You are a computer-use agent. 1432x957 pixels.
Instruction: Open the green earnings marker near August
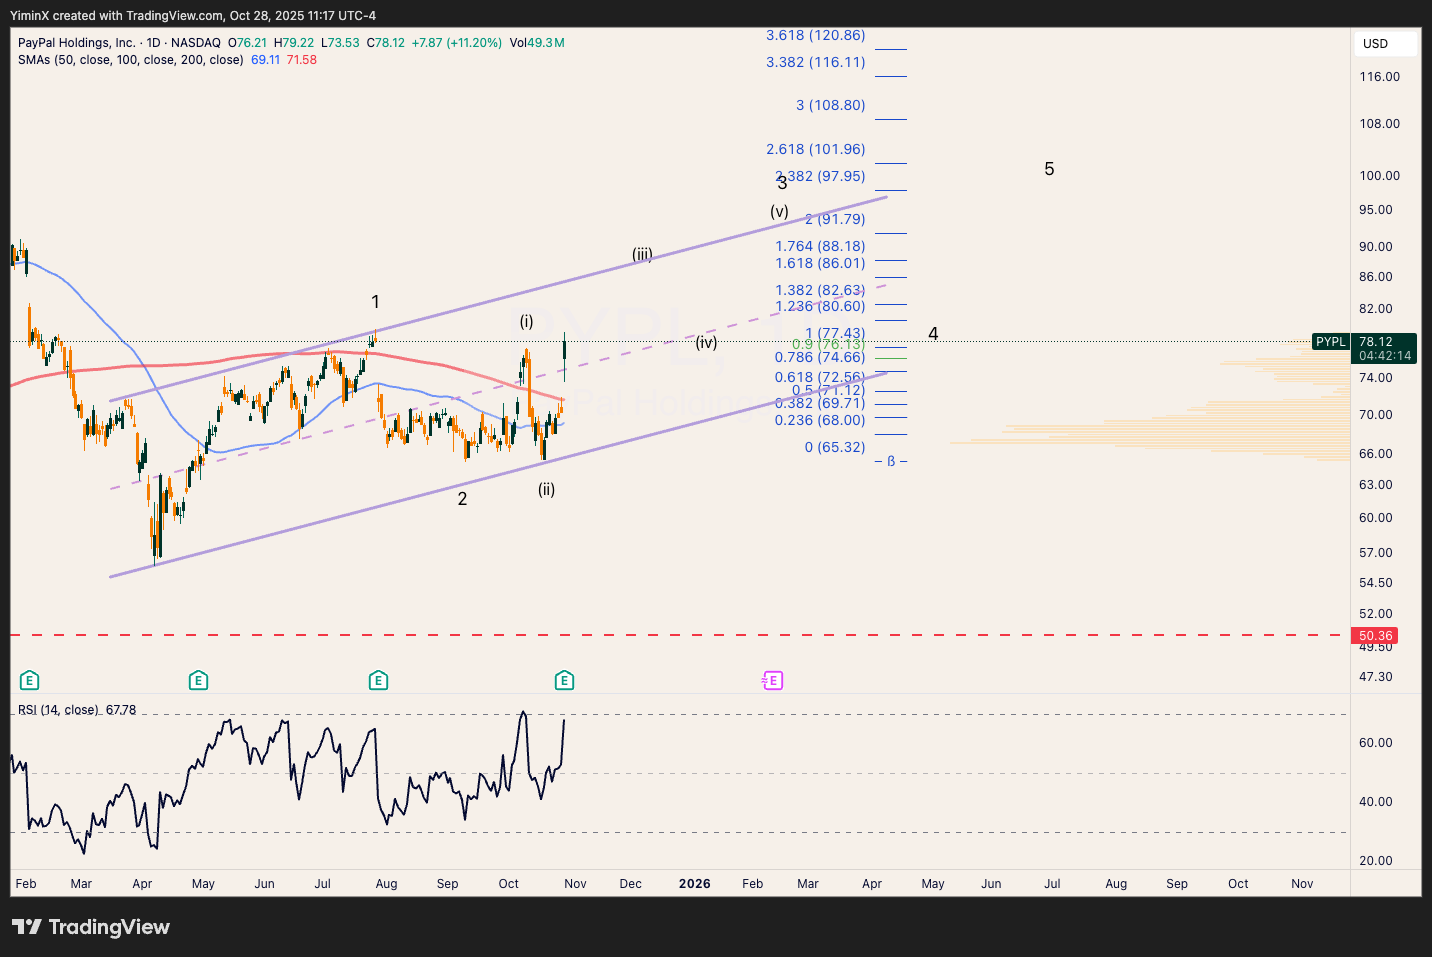tap(378, 681)
